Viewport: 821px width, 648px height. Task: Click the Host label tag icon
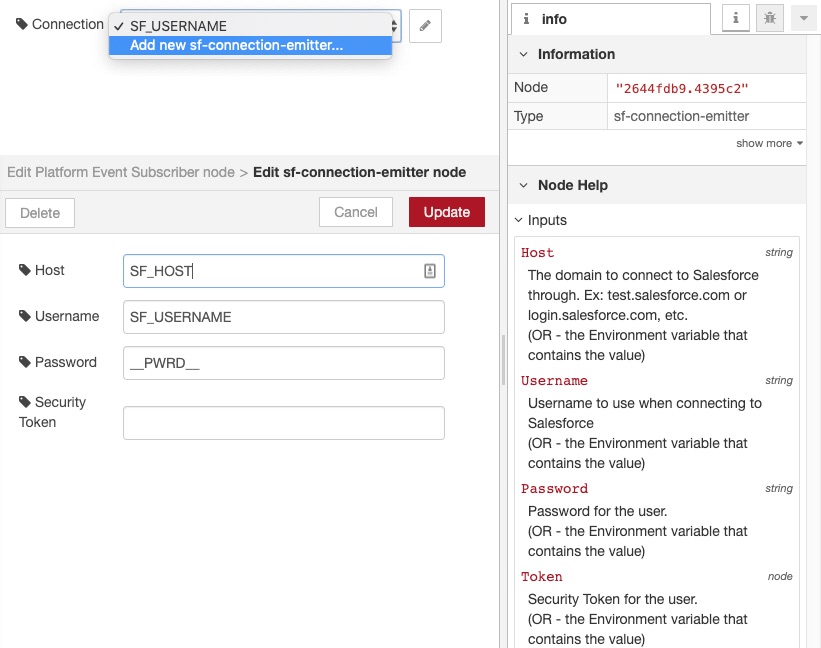pyautogui.click(x=25, y=270)
